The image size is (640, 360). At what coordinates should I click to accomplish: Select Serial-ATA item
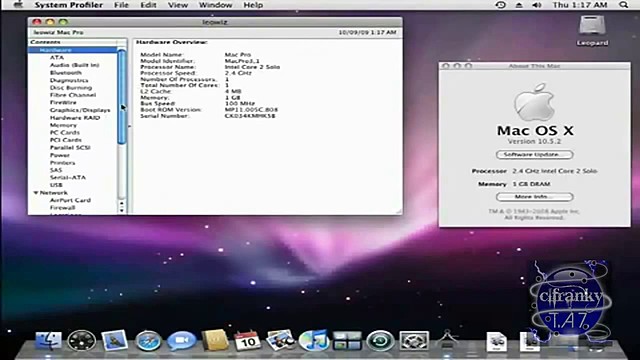68,178
